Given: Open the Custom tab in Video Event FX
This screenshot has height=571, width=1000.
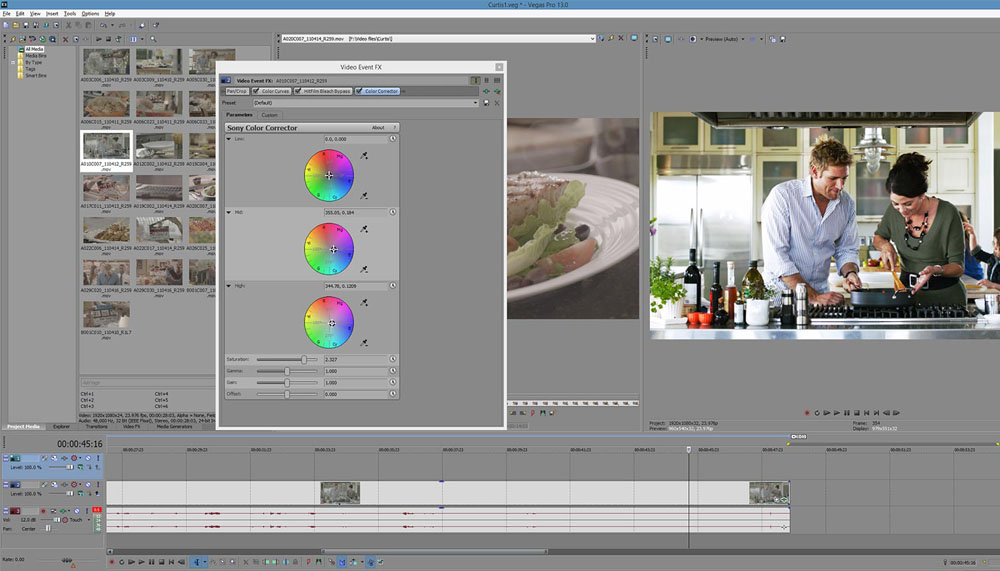Looking at the screenshot, I should pyautogui.click(x=269, y=115).
